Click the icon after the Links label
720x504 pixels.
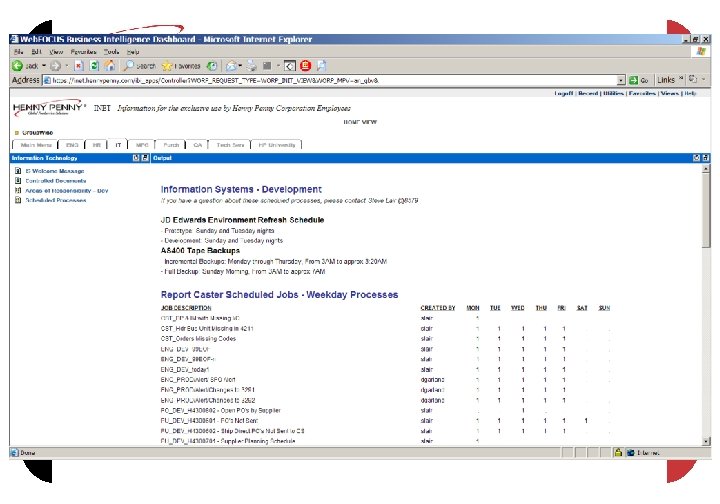[693, 79]
